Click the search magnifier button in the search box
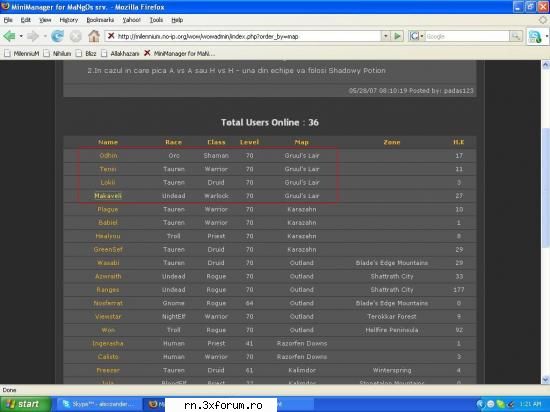550x412 pixels. [516, 36]
